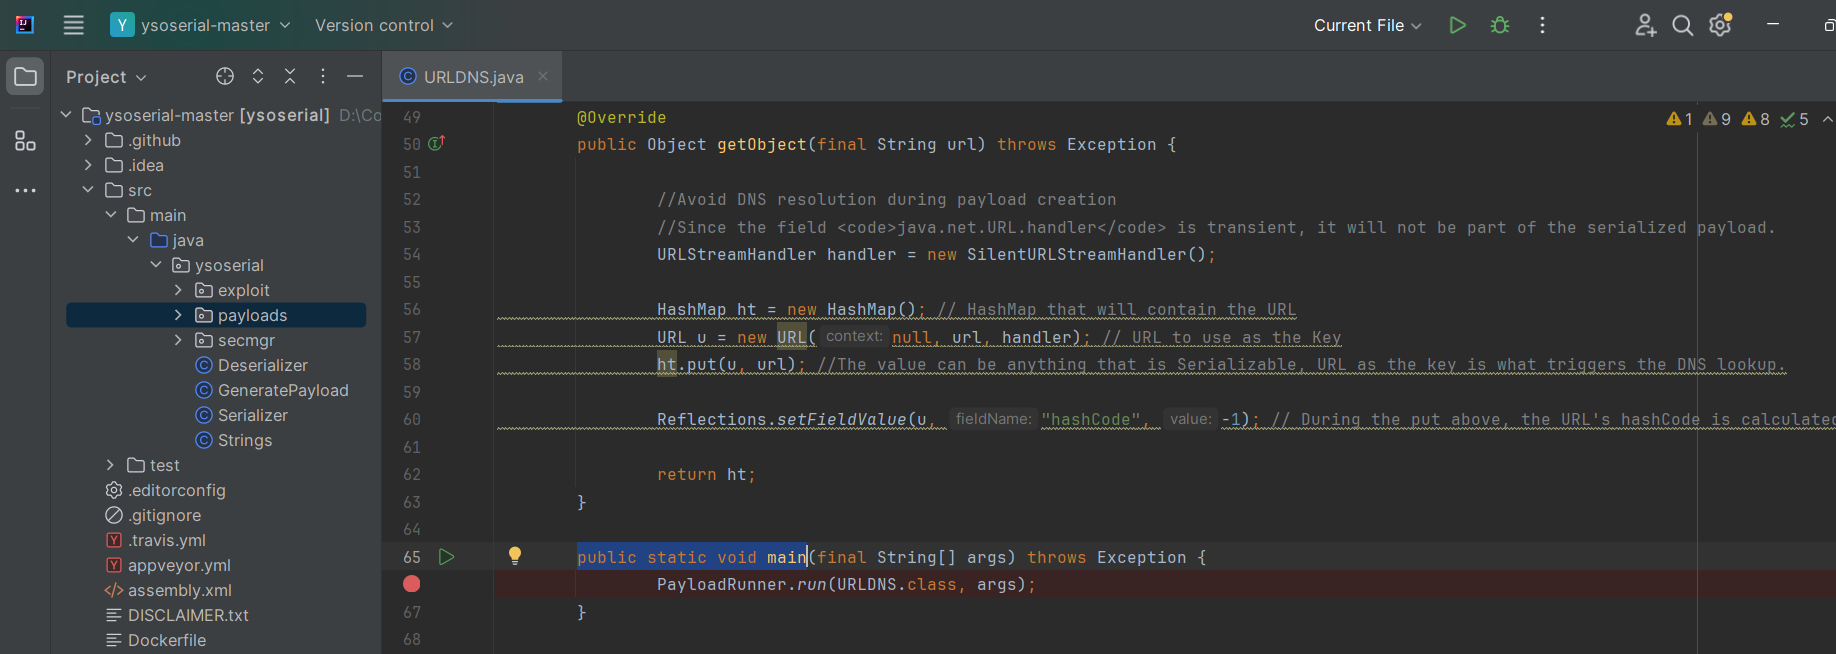Click line number 62 in the gutter
This screenshot has width=1836, height=654.
(x=412, y=474)
